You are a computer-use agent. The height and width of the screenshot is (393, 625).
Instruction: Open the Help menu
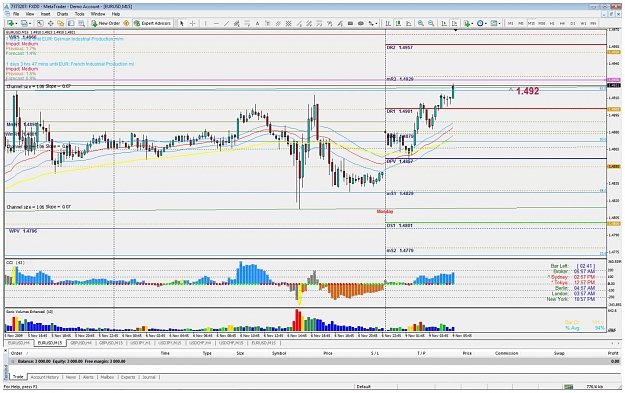tap(116, 14)
